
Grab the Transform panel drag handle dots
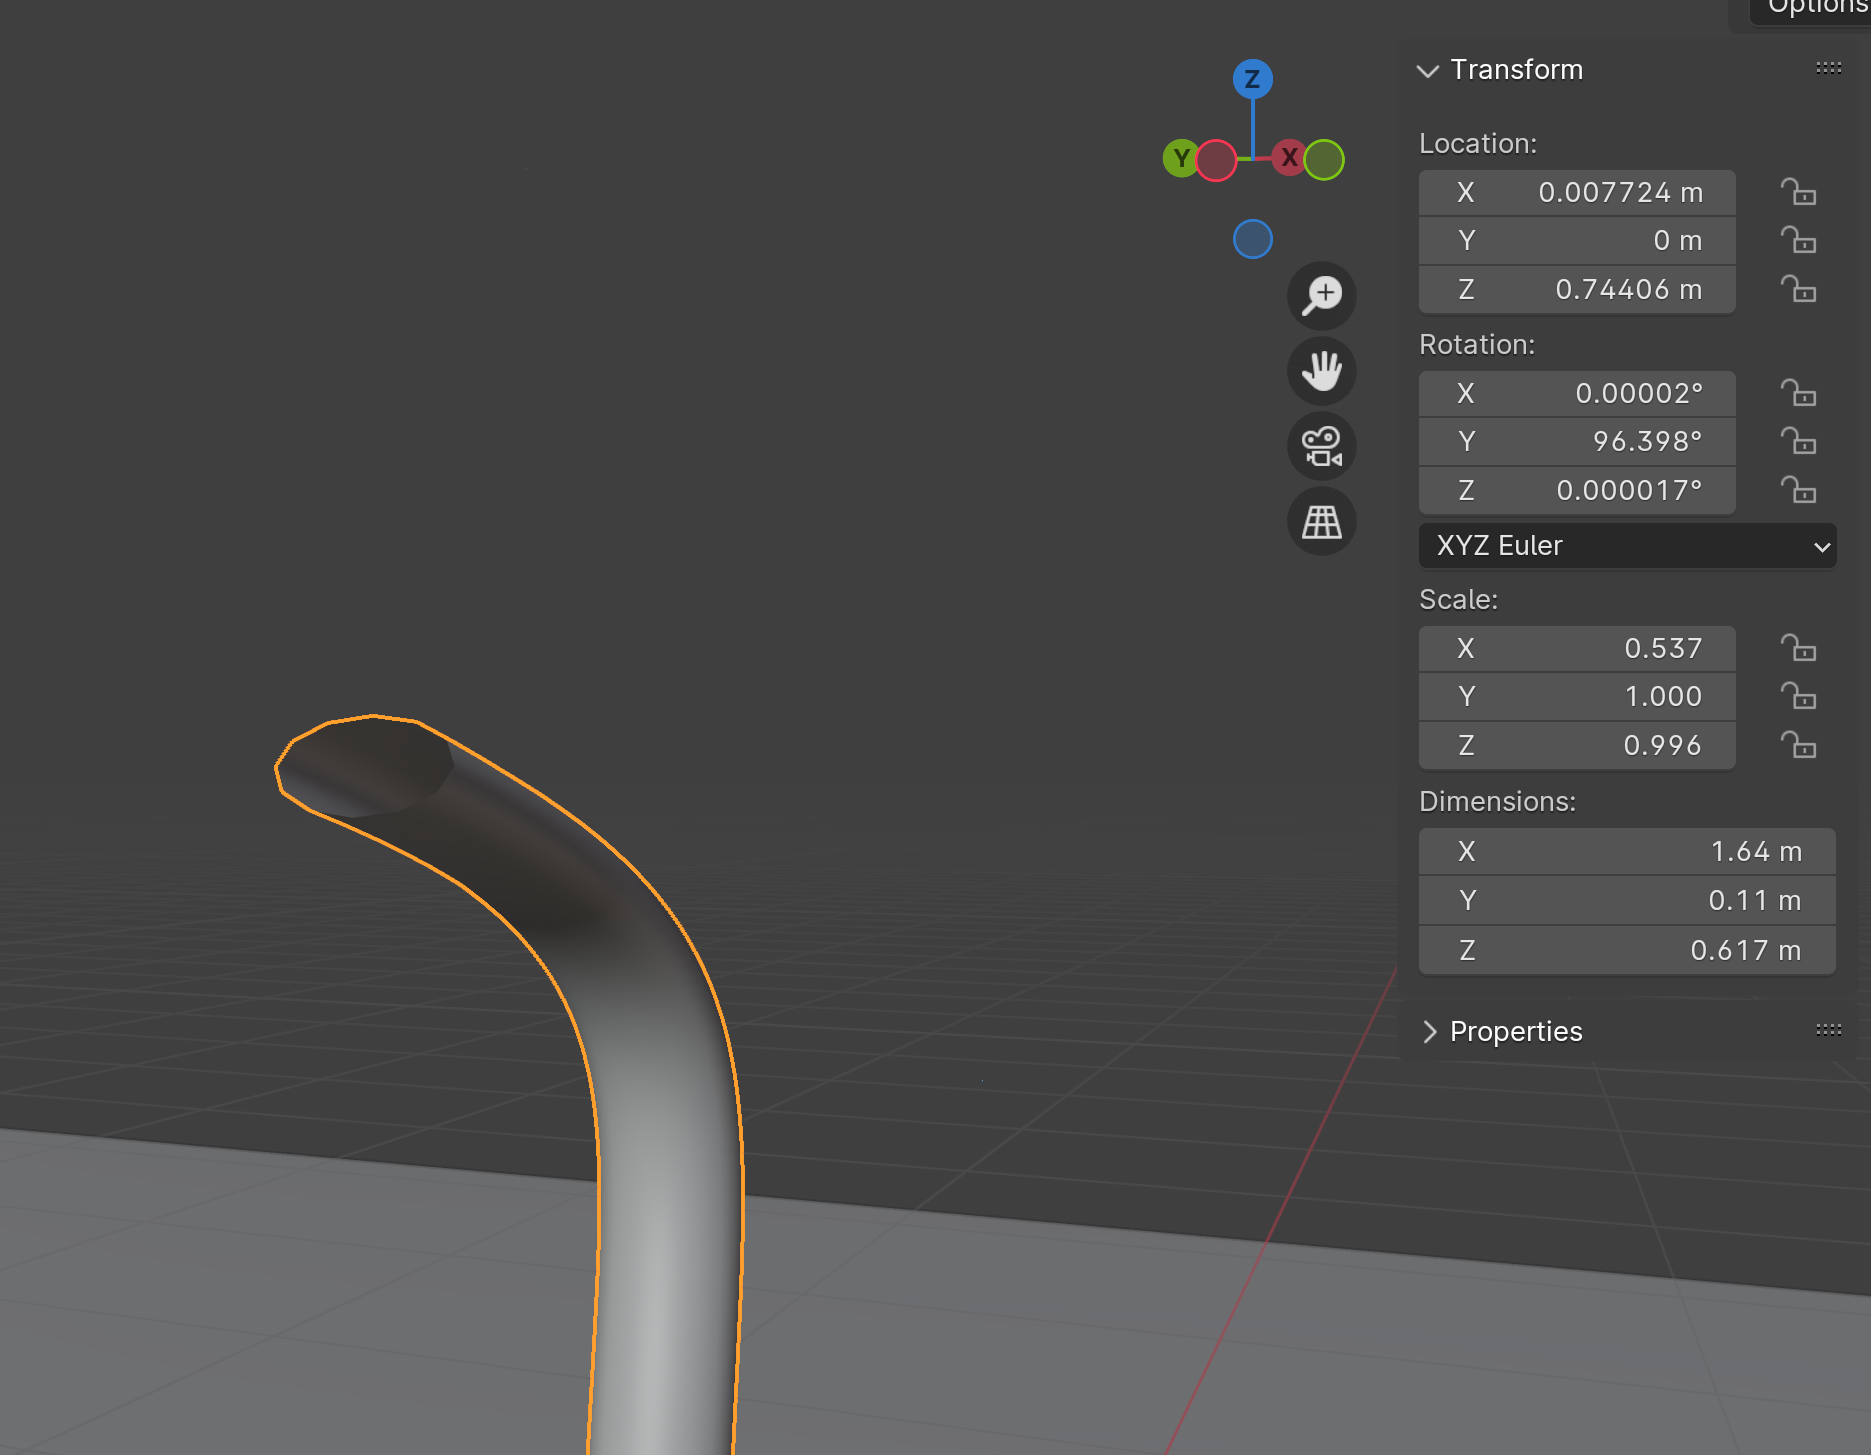click(x=1829, y=68)
